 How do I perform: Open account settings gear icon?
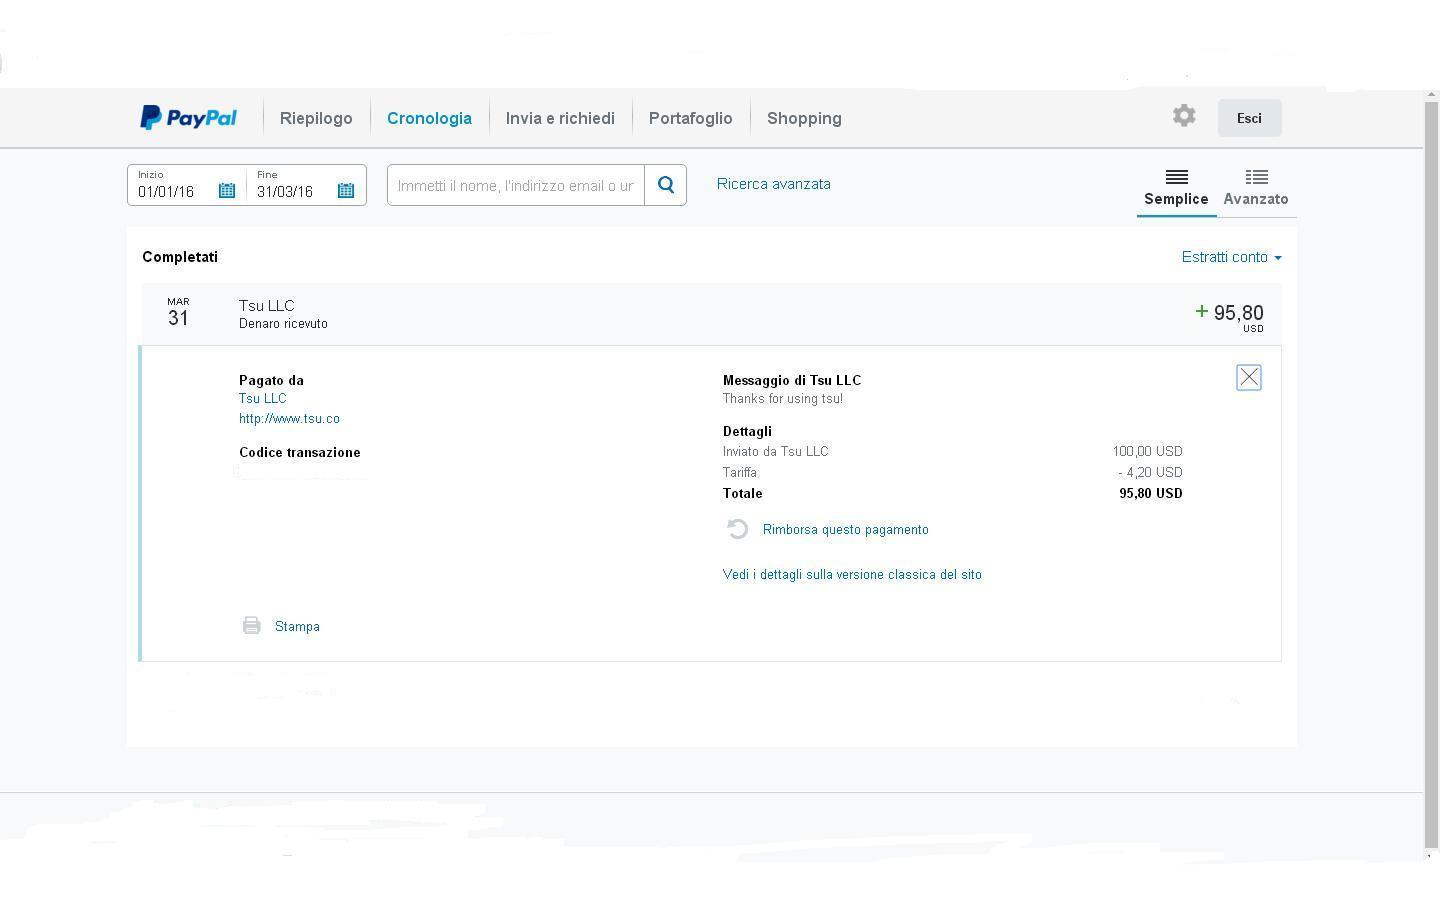[x=1184, y=116]
